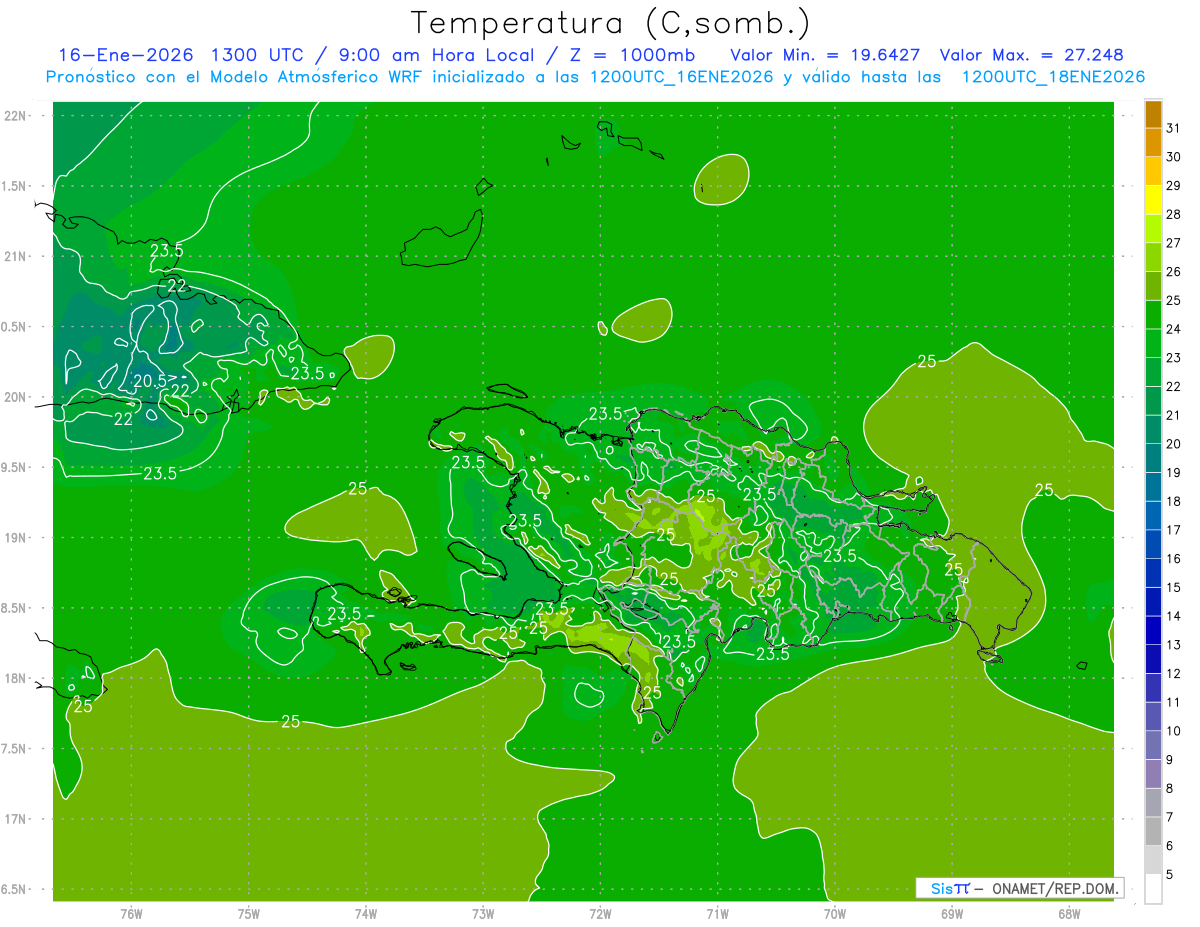
Task: Click the "17N" latitude axis label
Action: tap(16, 819)
